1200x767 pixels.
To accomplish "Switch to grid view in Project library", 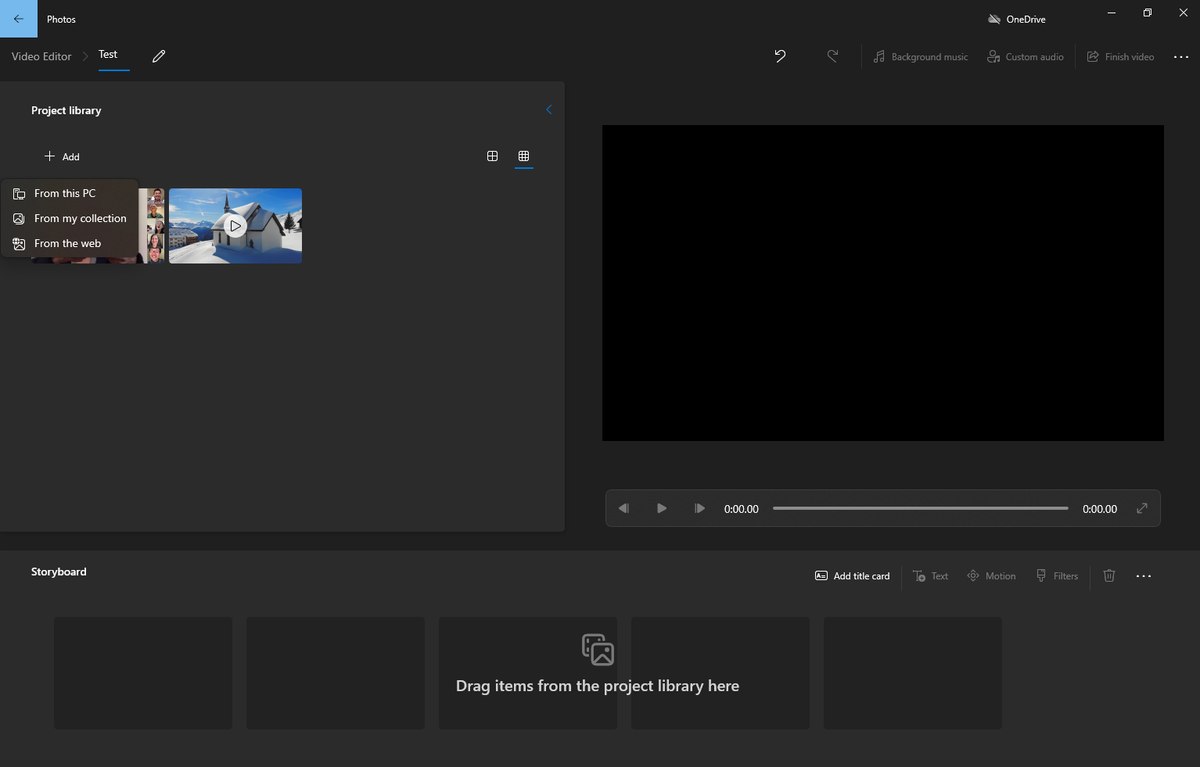I will coord(523,156).
